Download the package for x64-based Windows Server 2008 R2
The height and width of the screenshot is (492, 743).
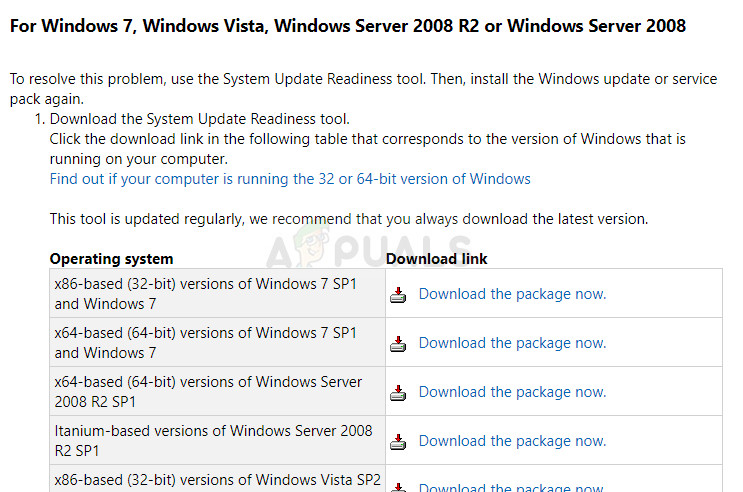click(x=512, y=392)
